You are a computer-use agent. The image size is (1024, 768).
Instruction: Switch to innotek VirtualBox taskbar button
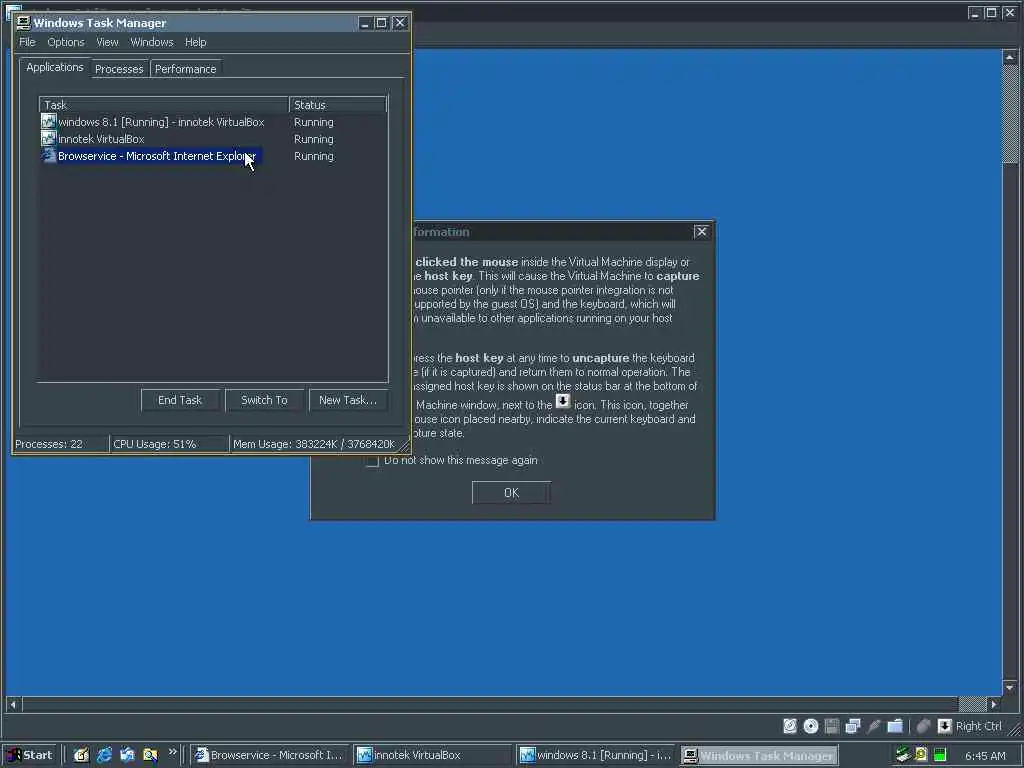click(434, 755)
